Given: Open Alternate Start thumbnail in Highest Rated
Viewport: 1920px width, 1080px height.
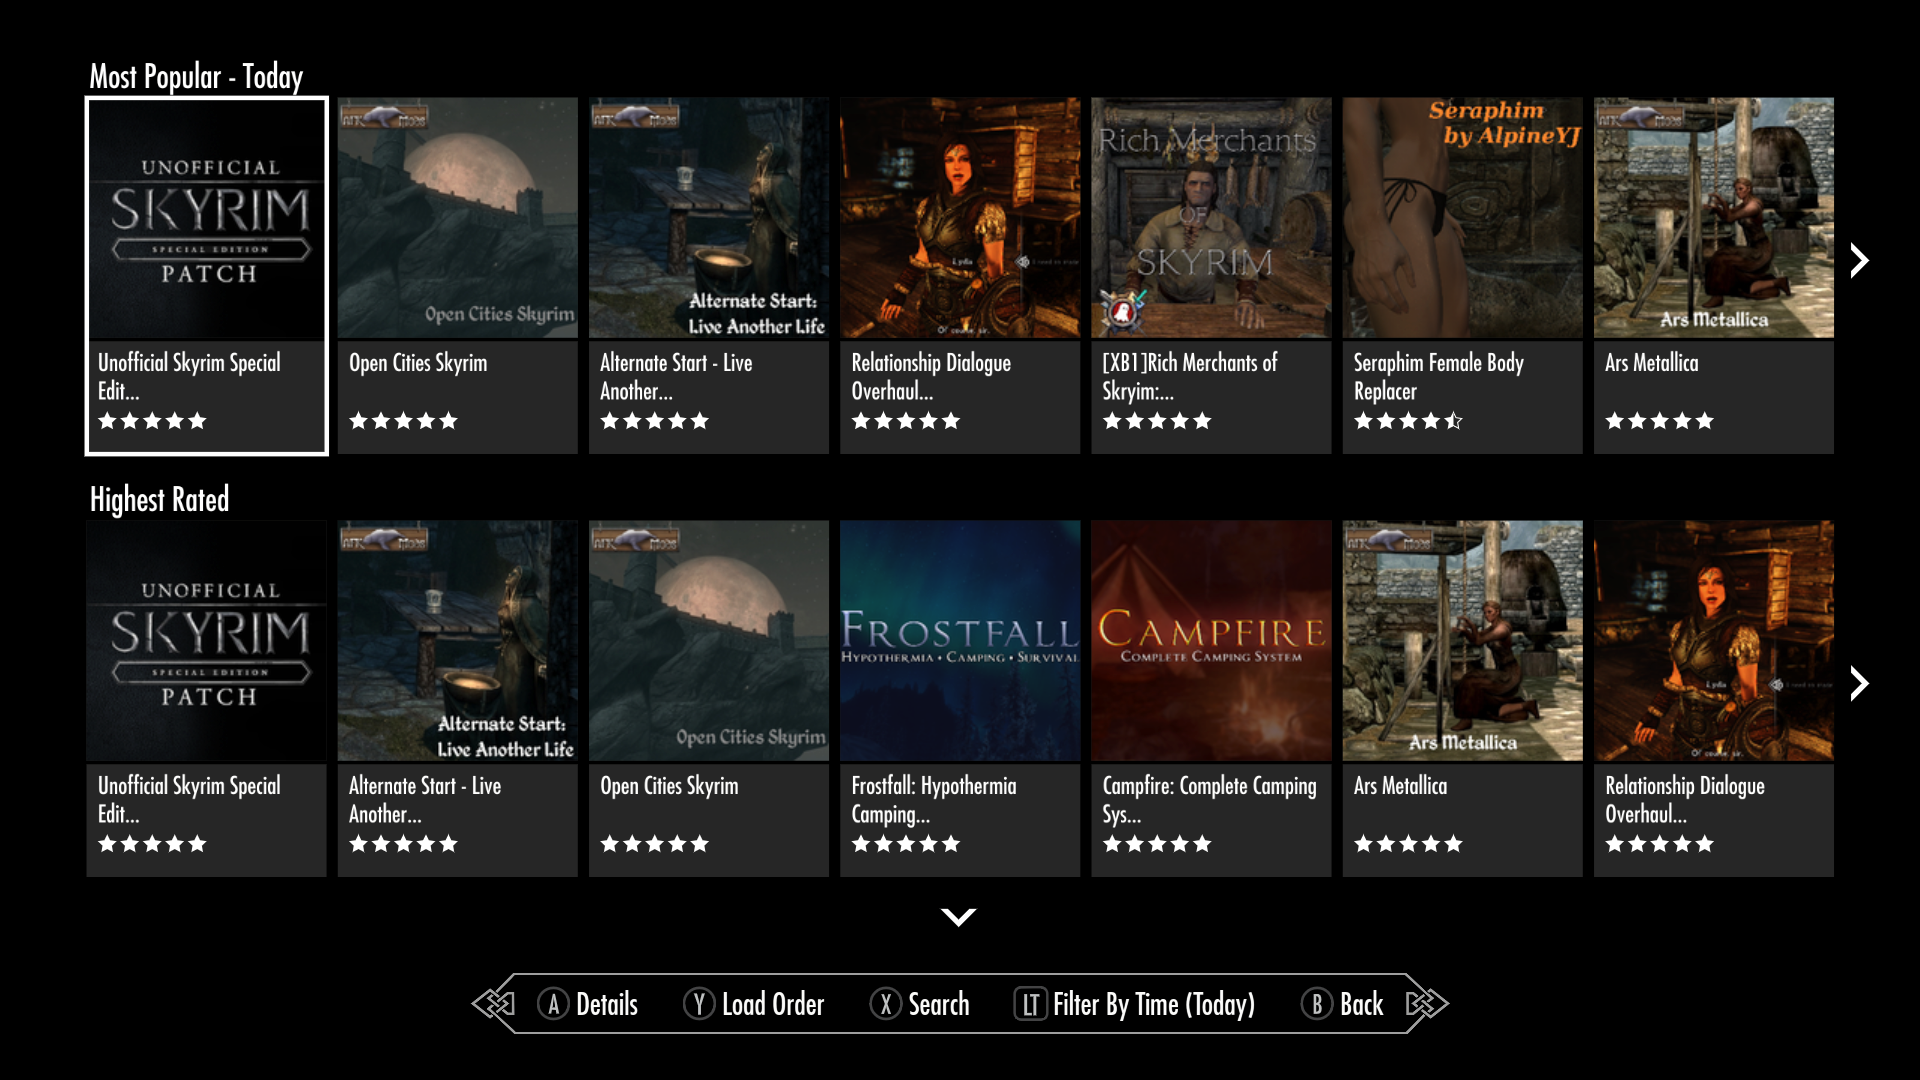Looking at the screenshot, I should 458,641.
